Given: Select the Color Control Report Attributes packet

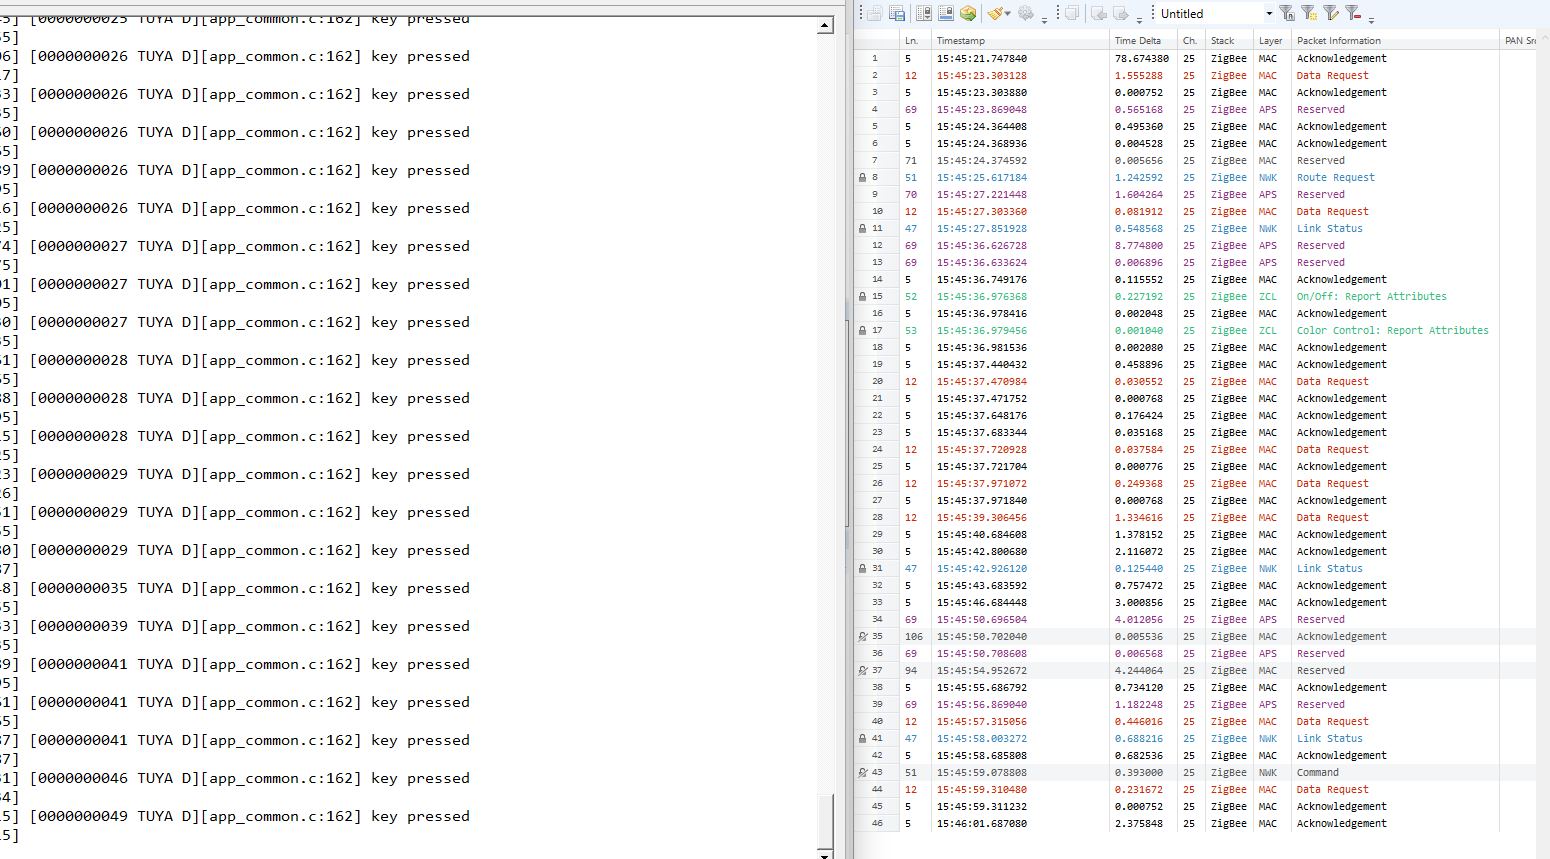Looking at the screenshot, I should point(1392,331).
